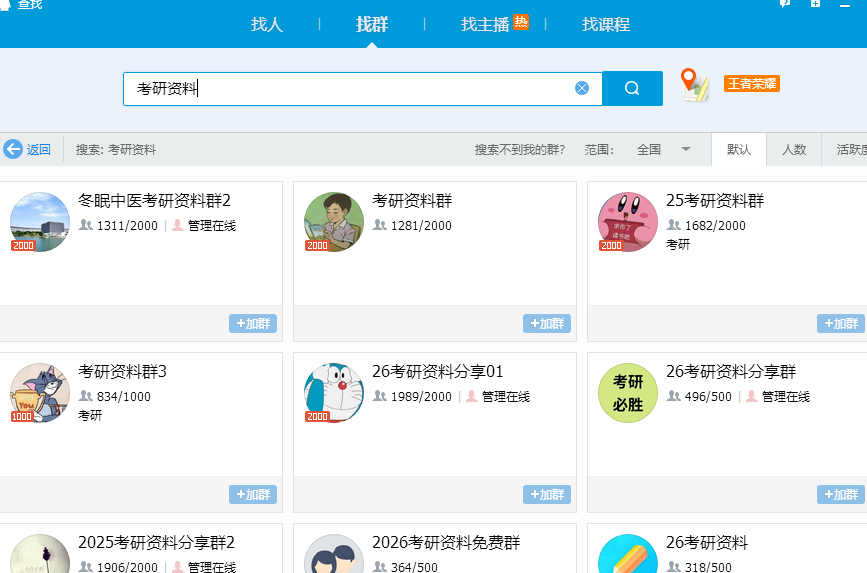Open the 搜索不到我的群? link
The width and height of the screenshot is (867, 573).
(x=520, y=150)
